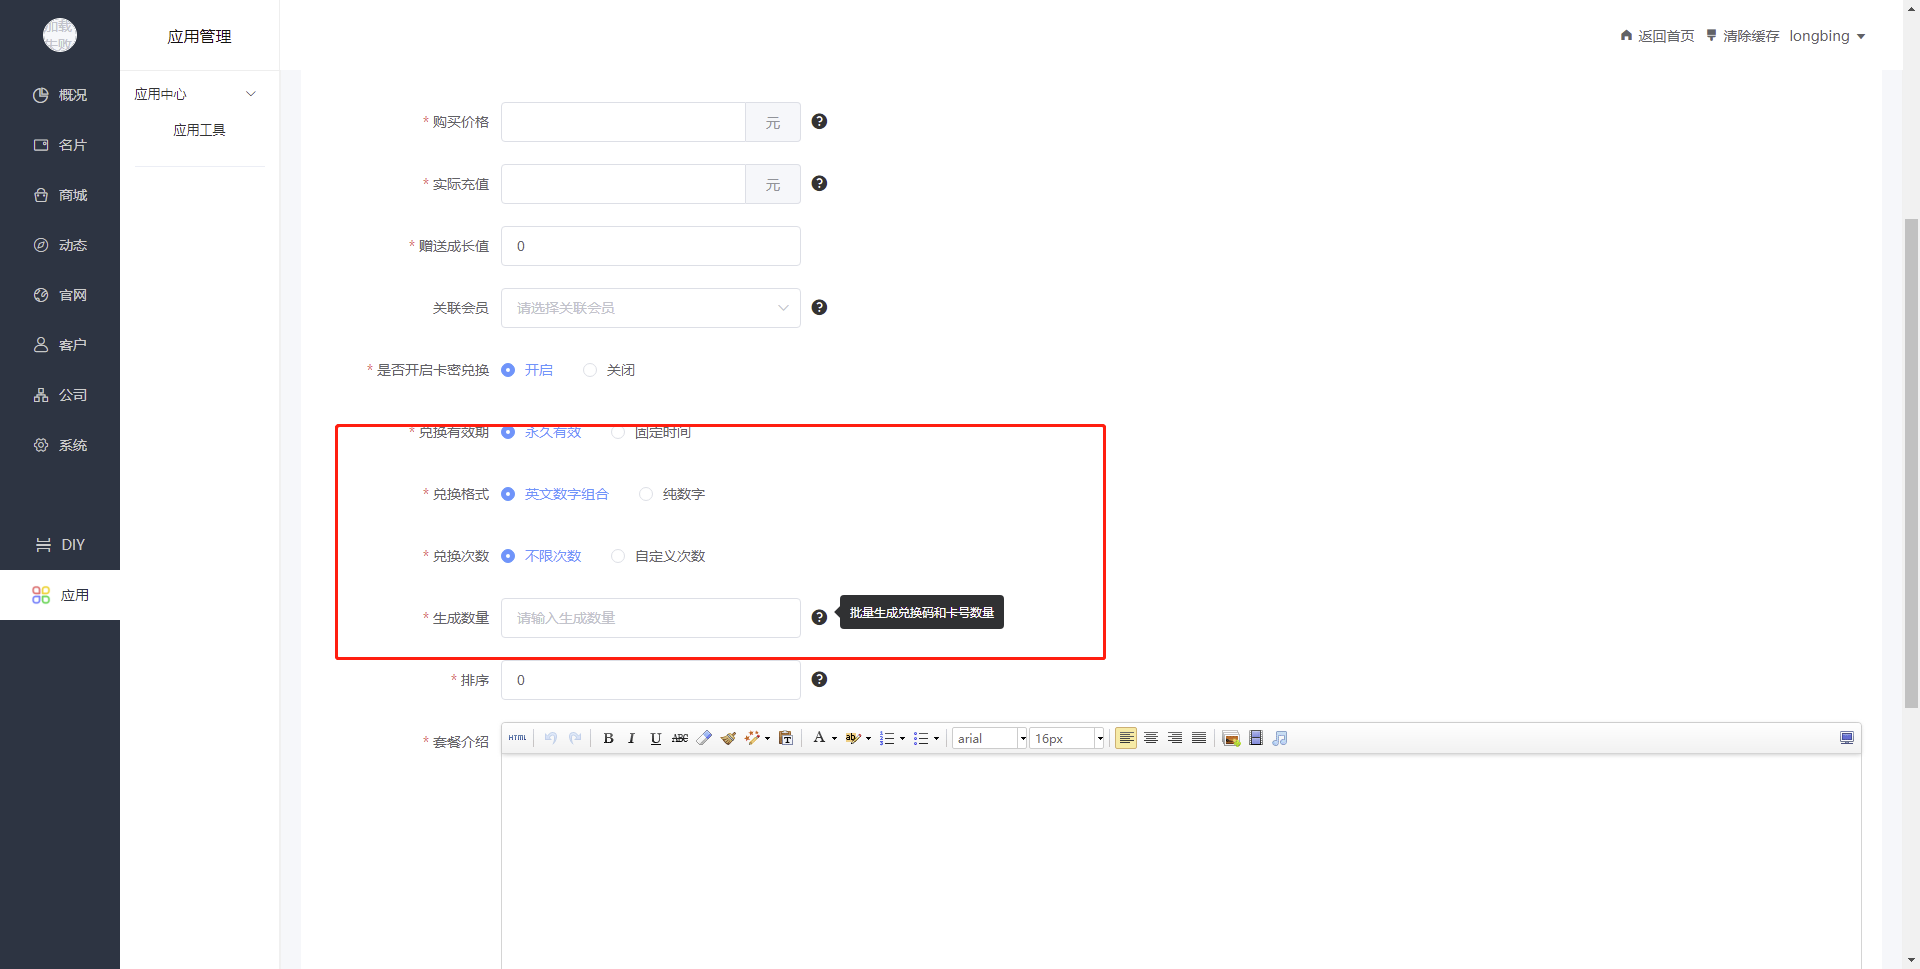Image resolution: width=1920 pixels, height=969 pixels.
Task: Click the insert video icon
Action: point(1256,738)
